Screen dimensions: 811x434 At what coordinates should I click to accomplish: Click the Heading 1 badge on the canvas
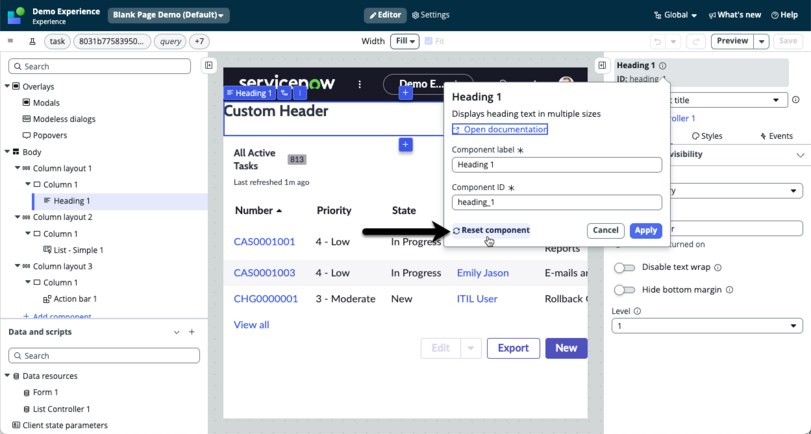click(x=249, y=93)
